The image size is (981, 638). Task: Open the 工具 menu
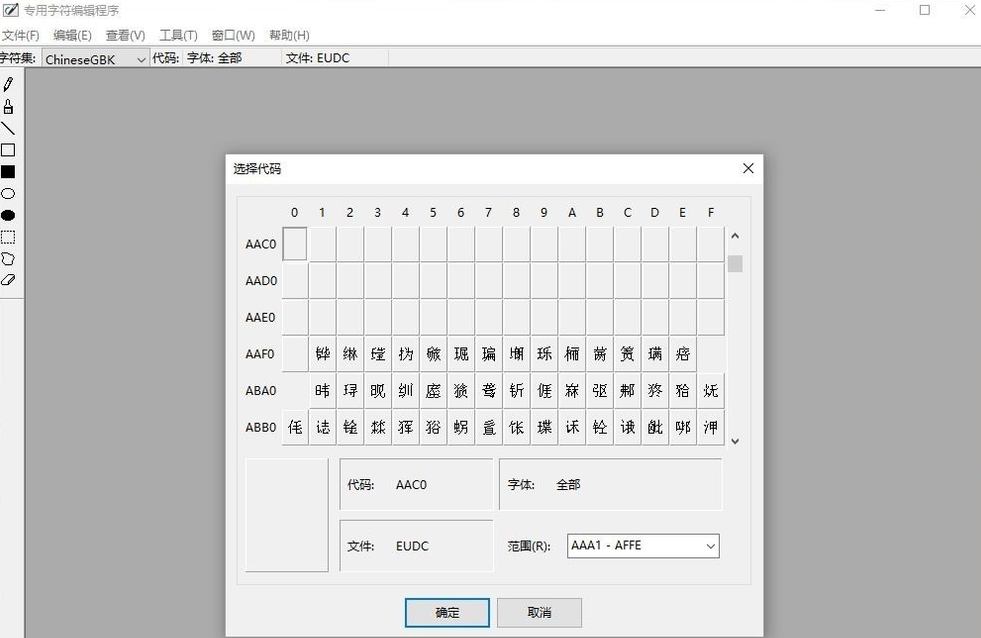(177, 35)
